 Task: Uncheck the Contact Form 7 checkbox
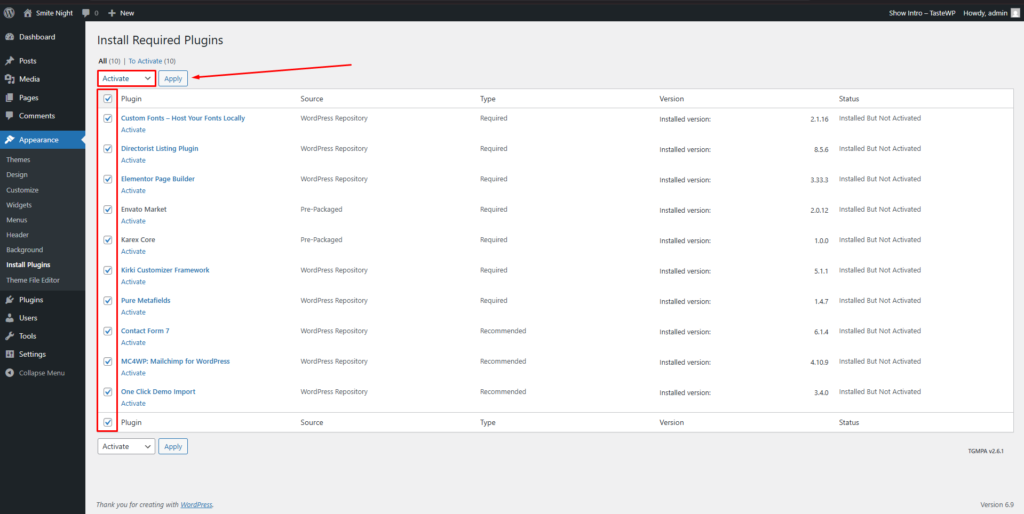tap(108, 331)
